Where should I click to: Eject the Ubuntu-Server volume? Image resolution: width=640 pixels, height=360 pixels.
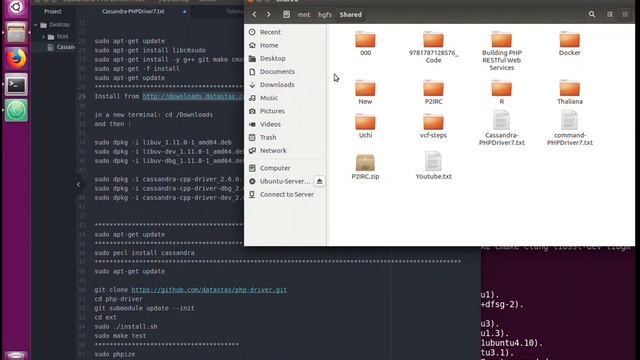[319, 181]
